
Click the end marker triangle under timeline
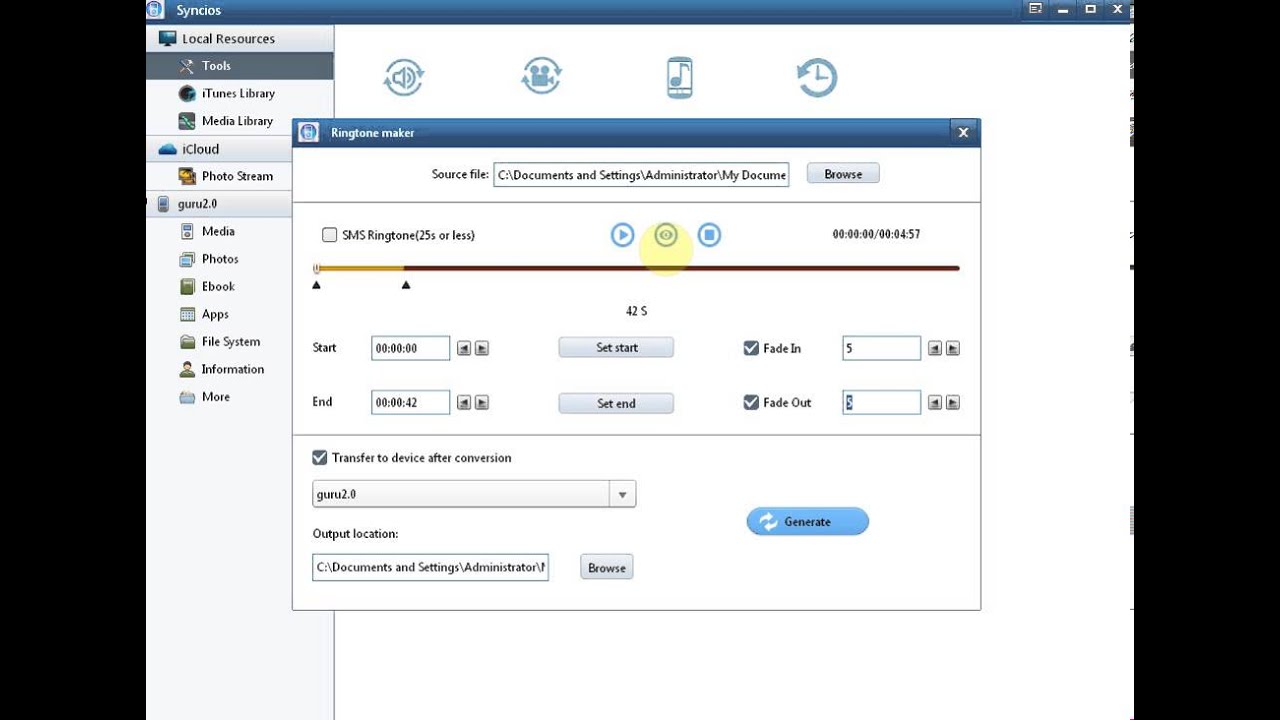tap(406, 285)
